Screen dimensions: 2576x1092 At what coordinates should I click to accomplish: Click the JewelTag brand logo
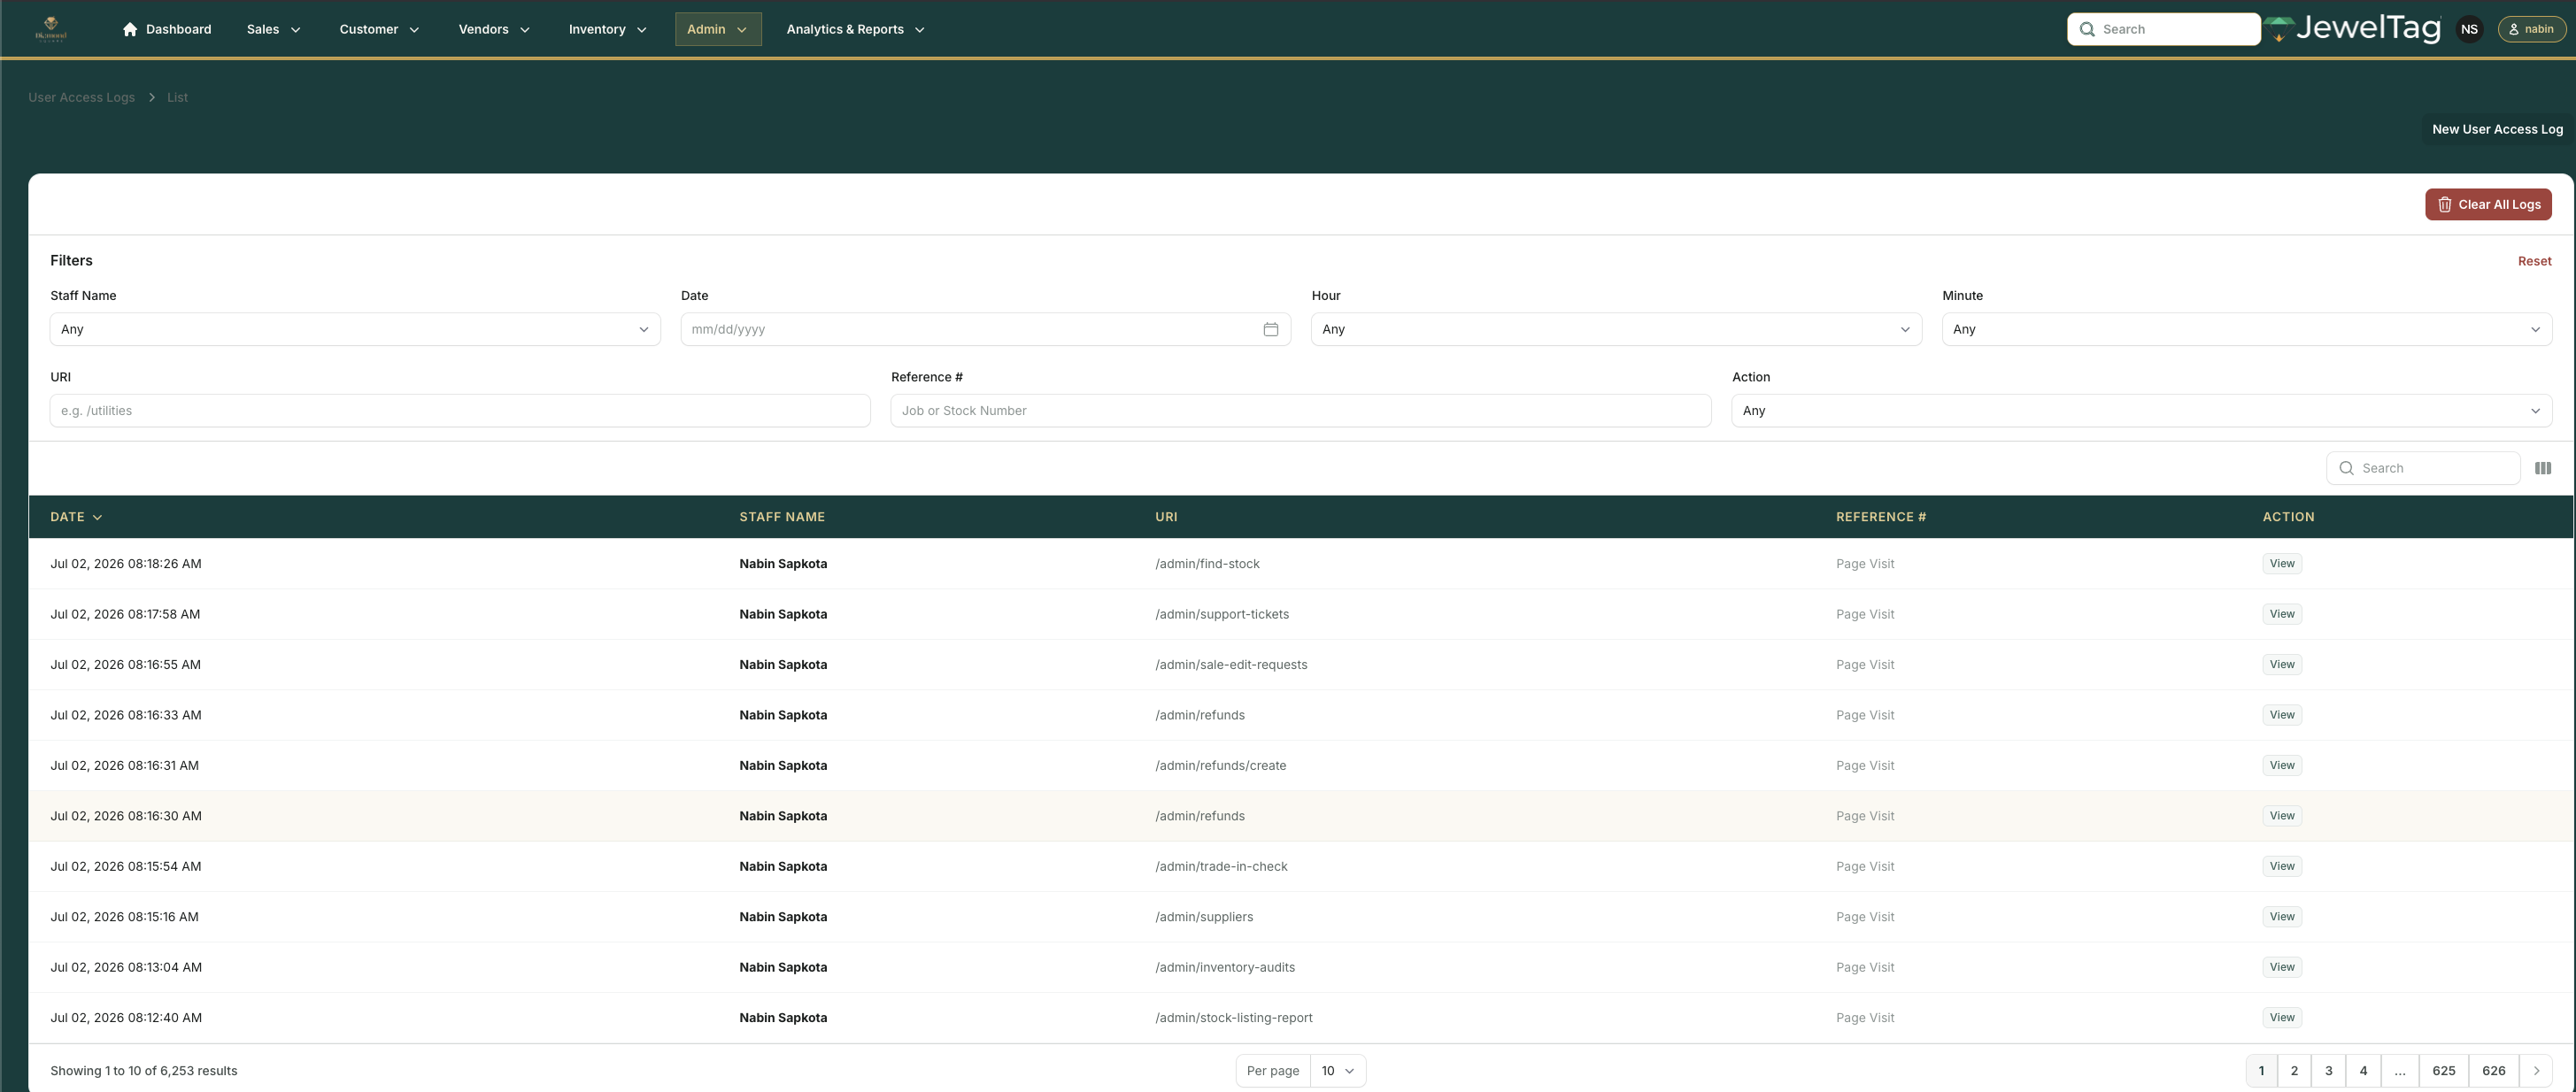tap(2351, 29)
